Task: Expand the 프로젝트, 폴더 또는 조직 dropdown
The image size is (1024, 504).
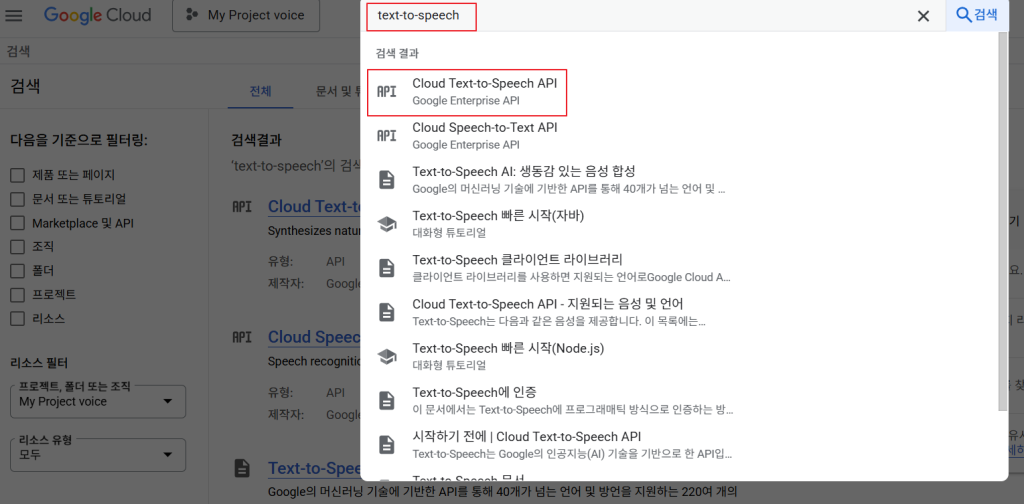Action: click(x=97, y=402)
